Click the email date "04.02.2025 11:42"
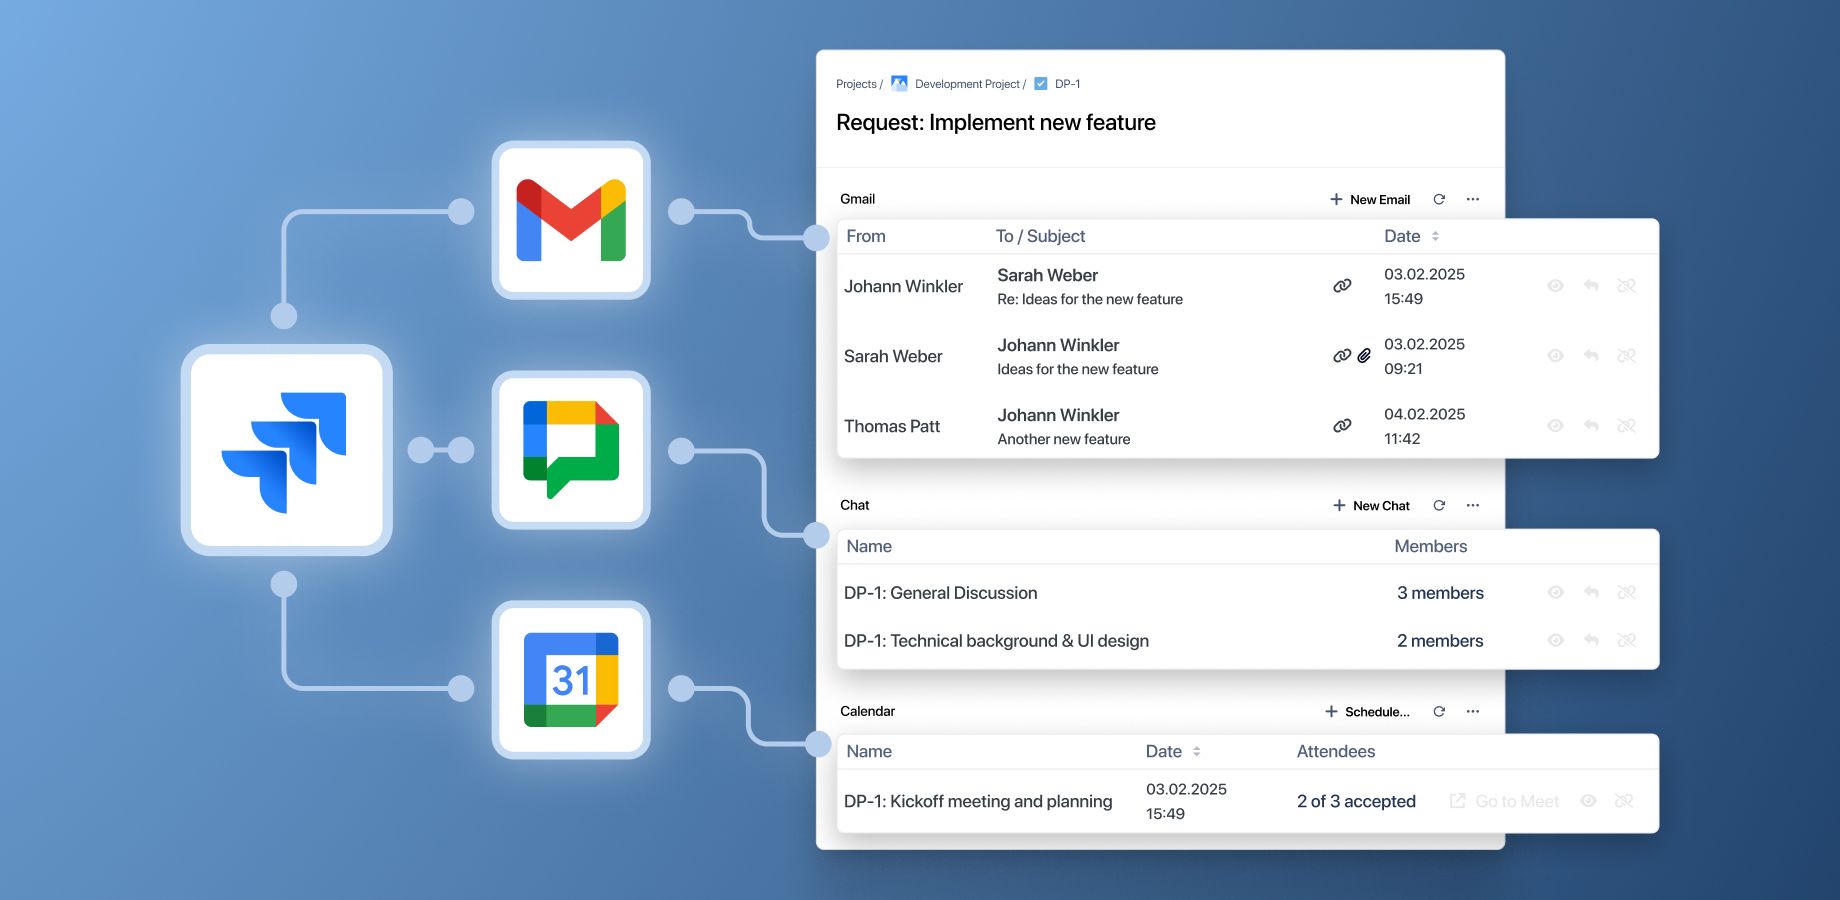Viewport: 1840px width, 900px height. 1424,426
